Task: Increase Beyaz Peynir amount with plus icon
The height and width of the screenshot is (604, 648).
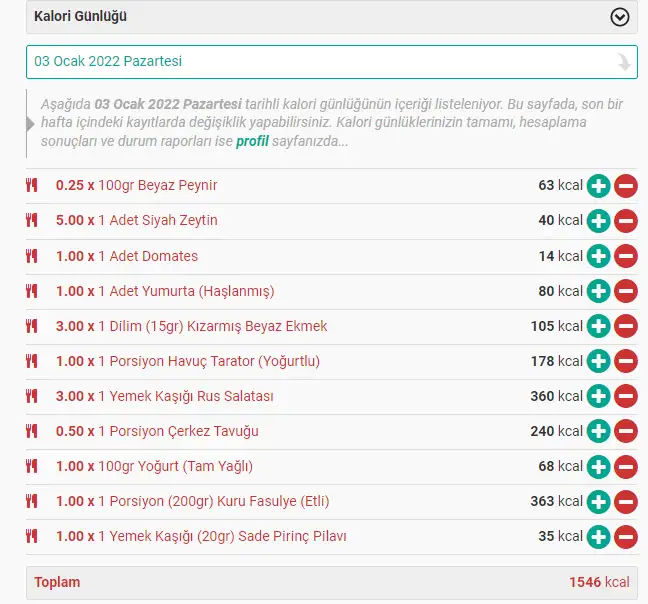Action: point(598,186)
